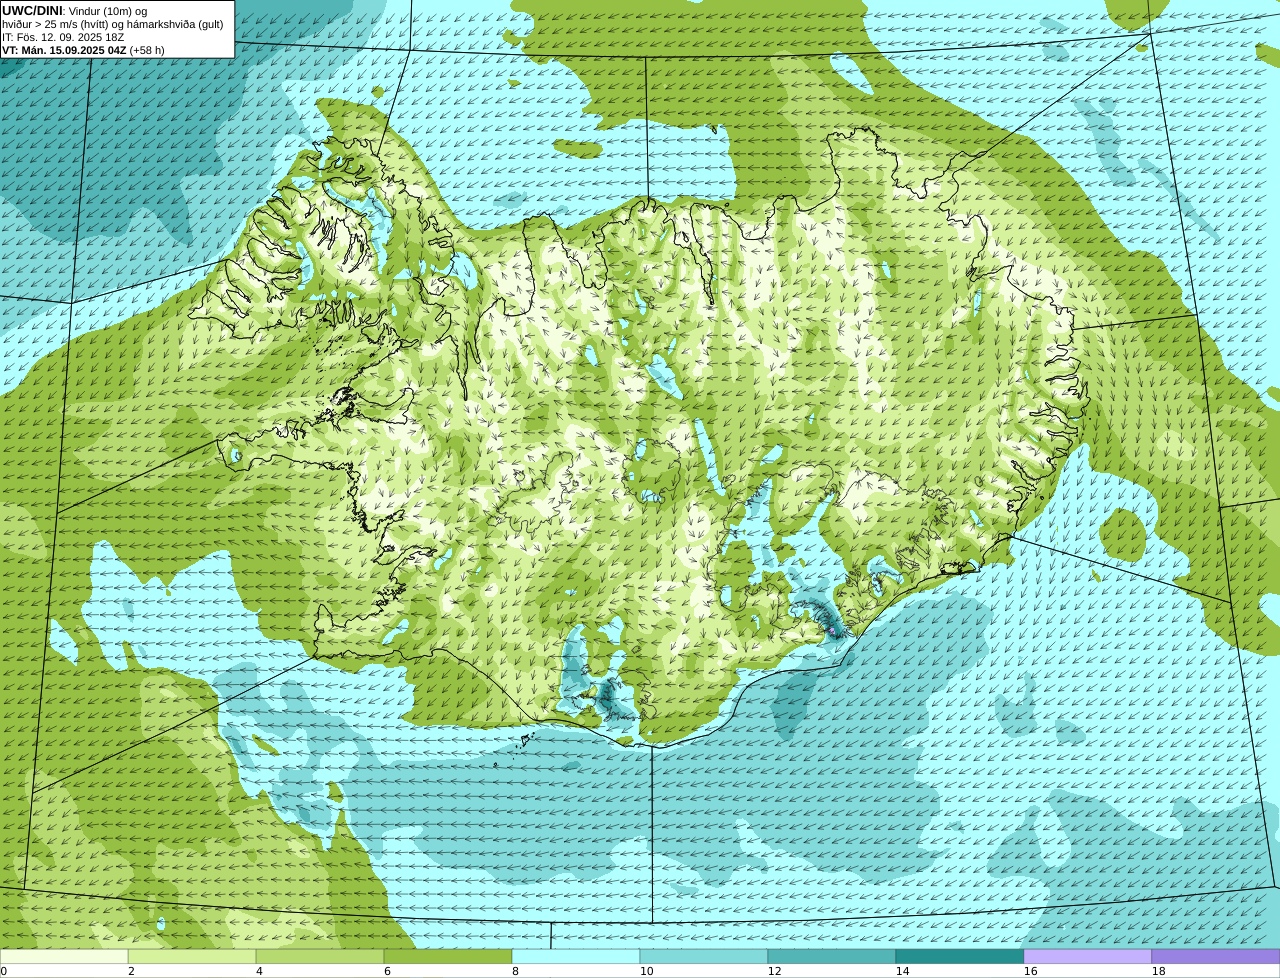Choose the light teal 10–12 legend swatch
Image resolution: width=1280 pixels, height=978 pixels.
point(704,957)
